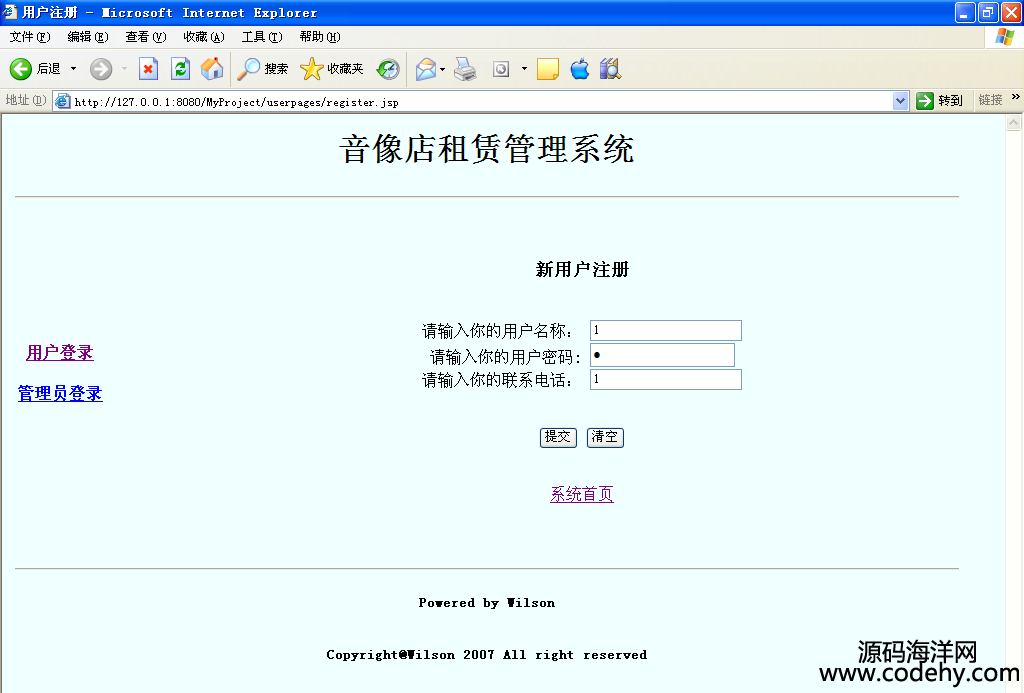Focus the password input field
1024x693 pixels.
tap(662, 355)
